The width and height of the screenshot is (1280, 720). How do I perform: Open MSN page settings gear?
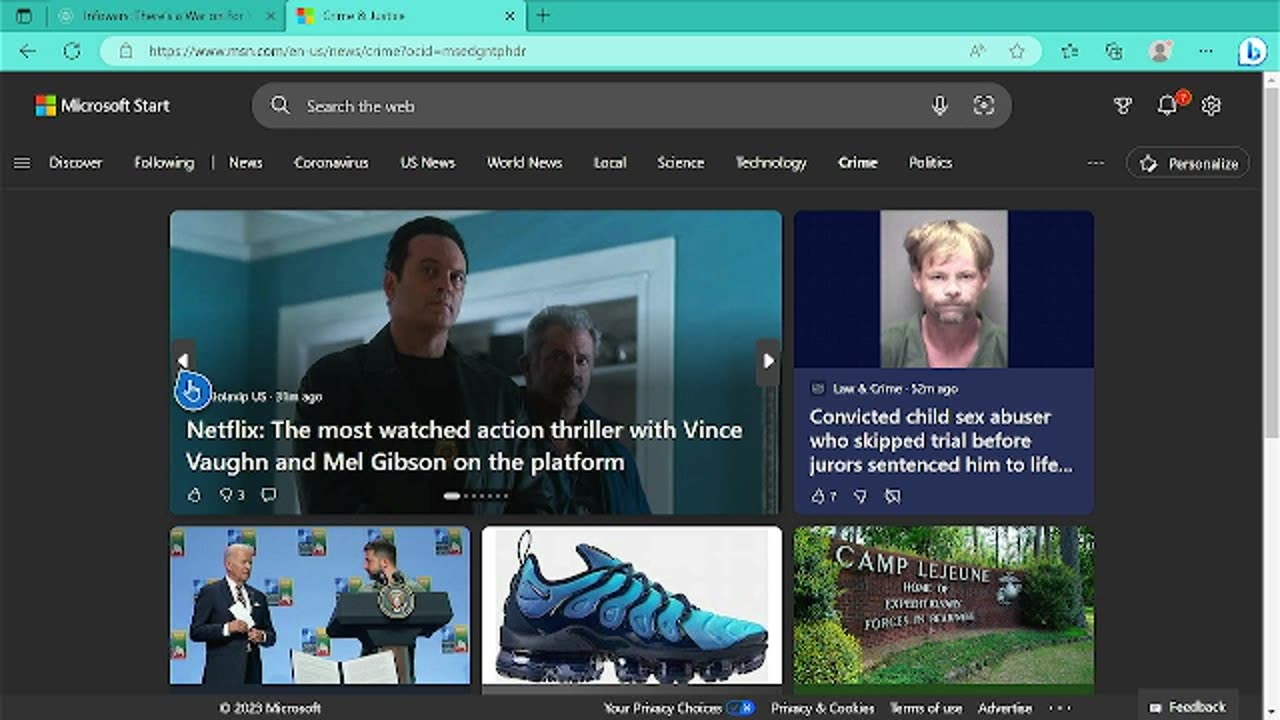tap(1211, 105)
